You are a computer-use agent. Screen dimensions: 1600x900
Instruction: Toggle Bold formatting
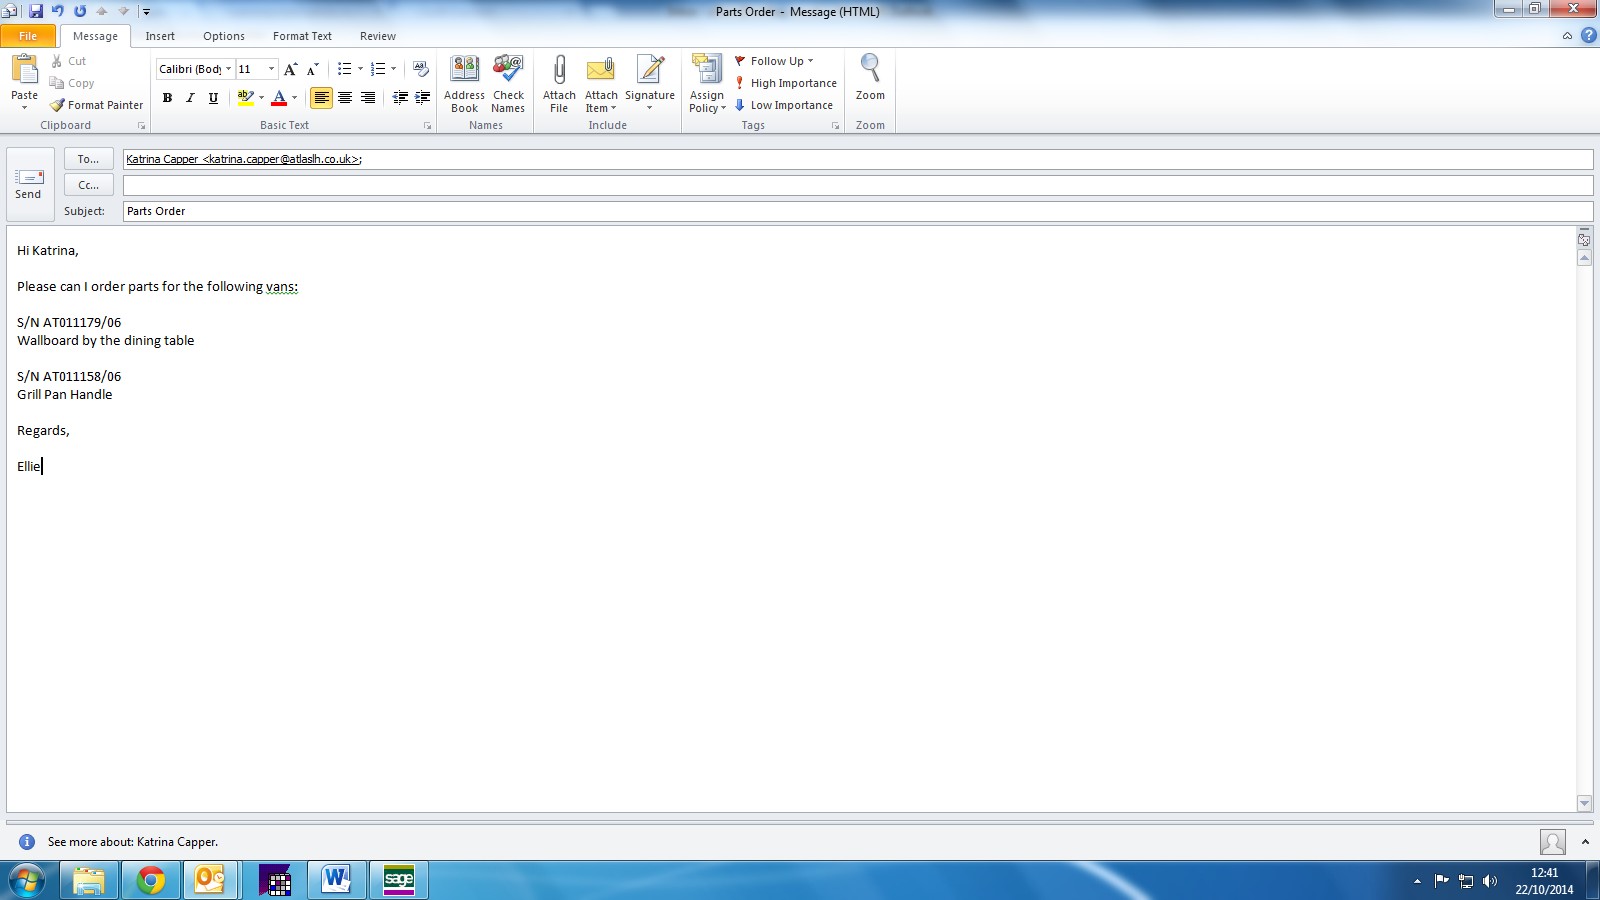click(167, 98)
